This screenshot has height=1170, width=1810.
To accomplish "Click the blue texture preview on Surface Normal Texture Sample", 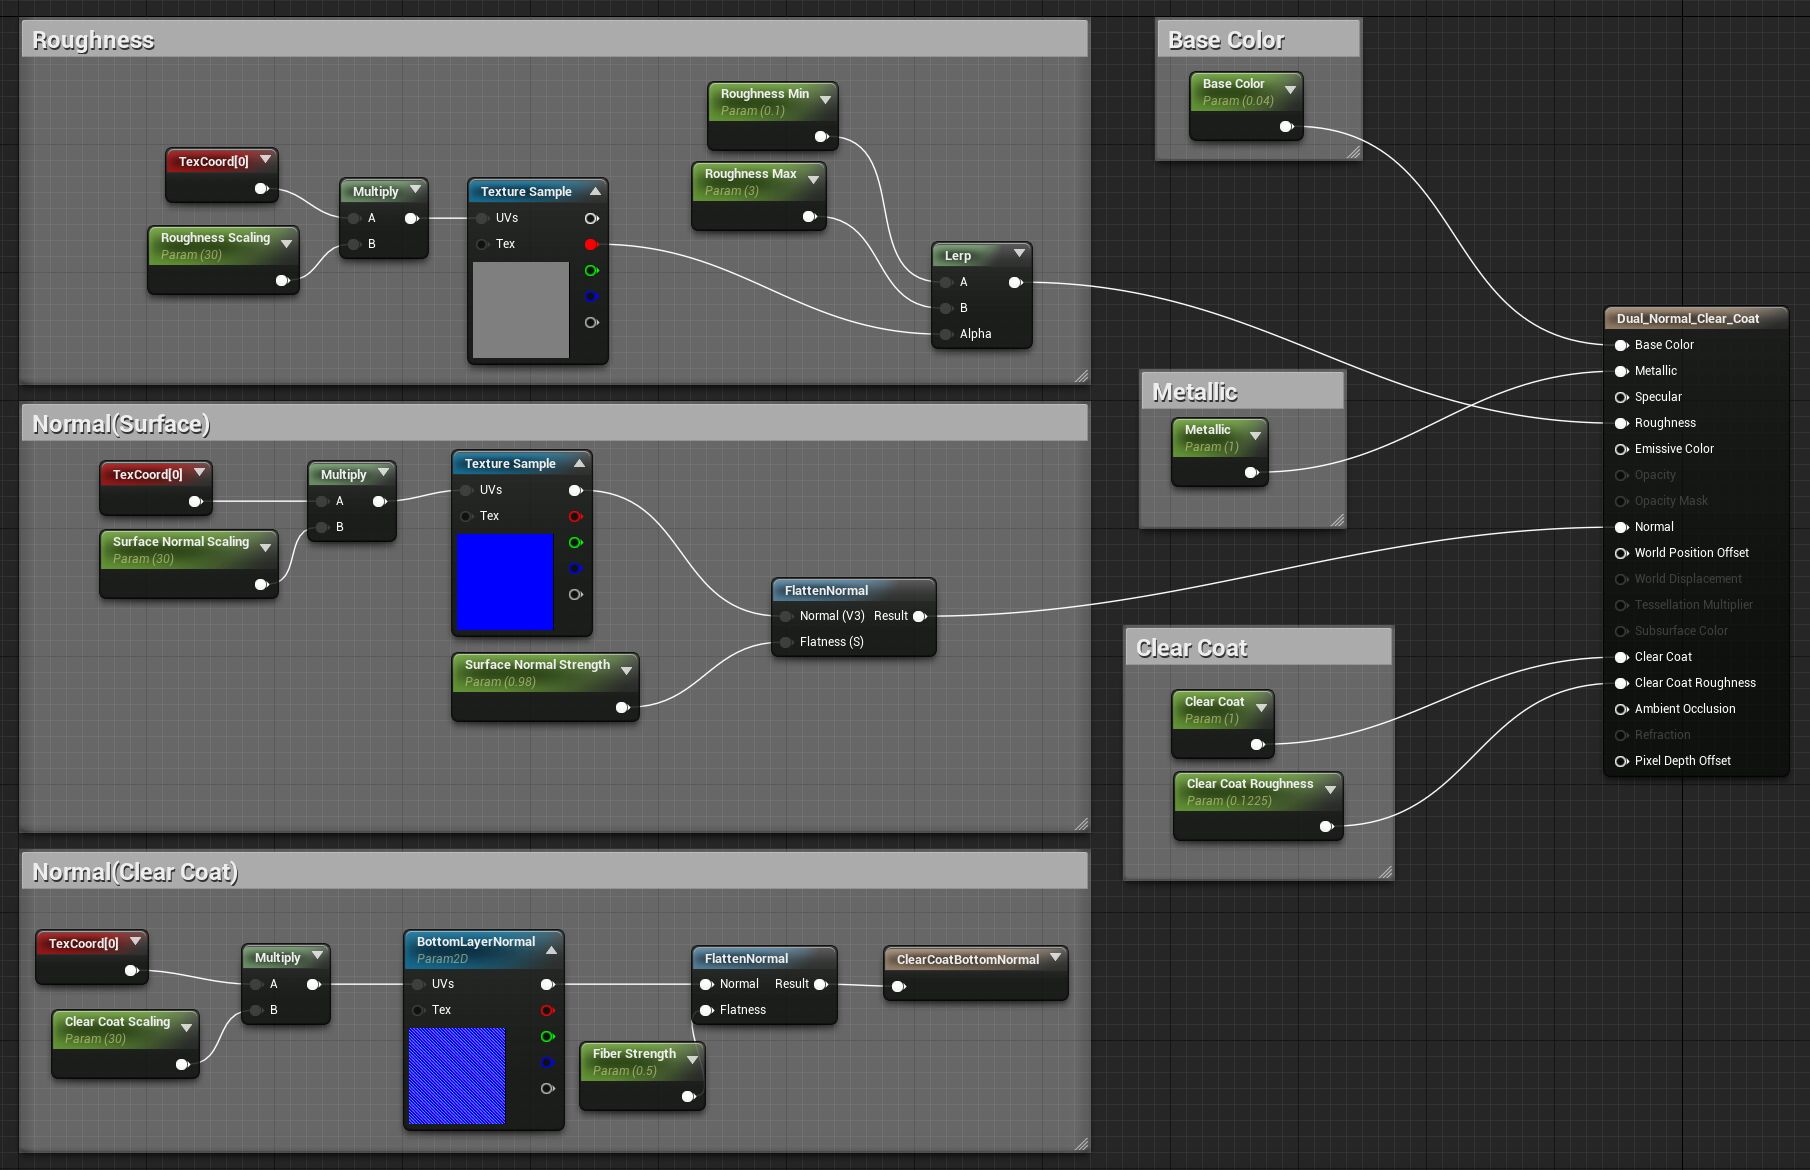I will tap(506, 582).
